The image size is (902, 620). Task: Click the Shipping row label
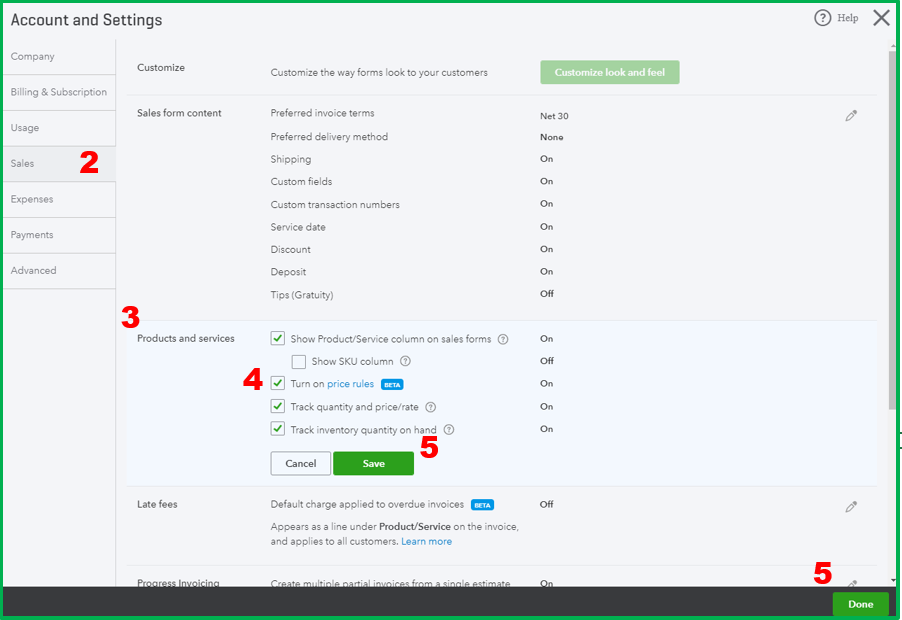click(291, 159)
